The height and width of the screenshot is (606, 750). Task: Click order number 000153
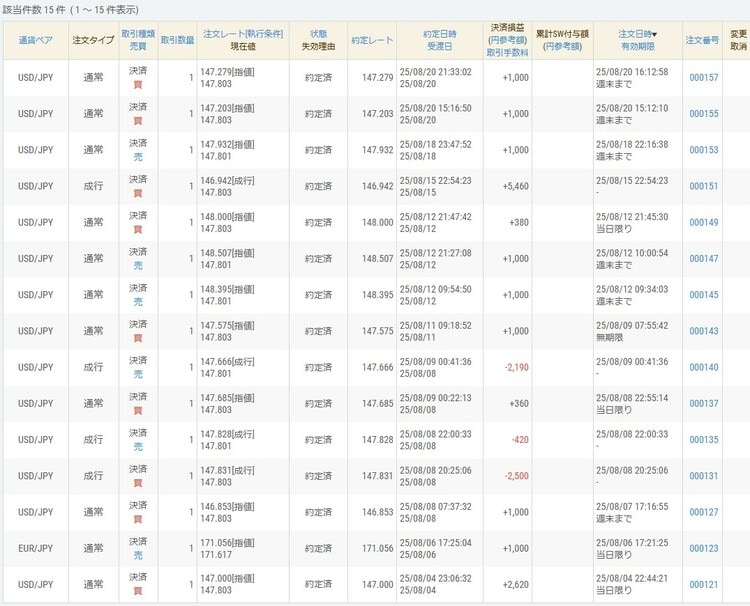[x=704, y=150]
